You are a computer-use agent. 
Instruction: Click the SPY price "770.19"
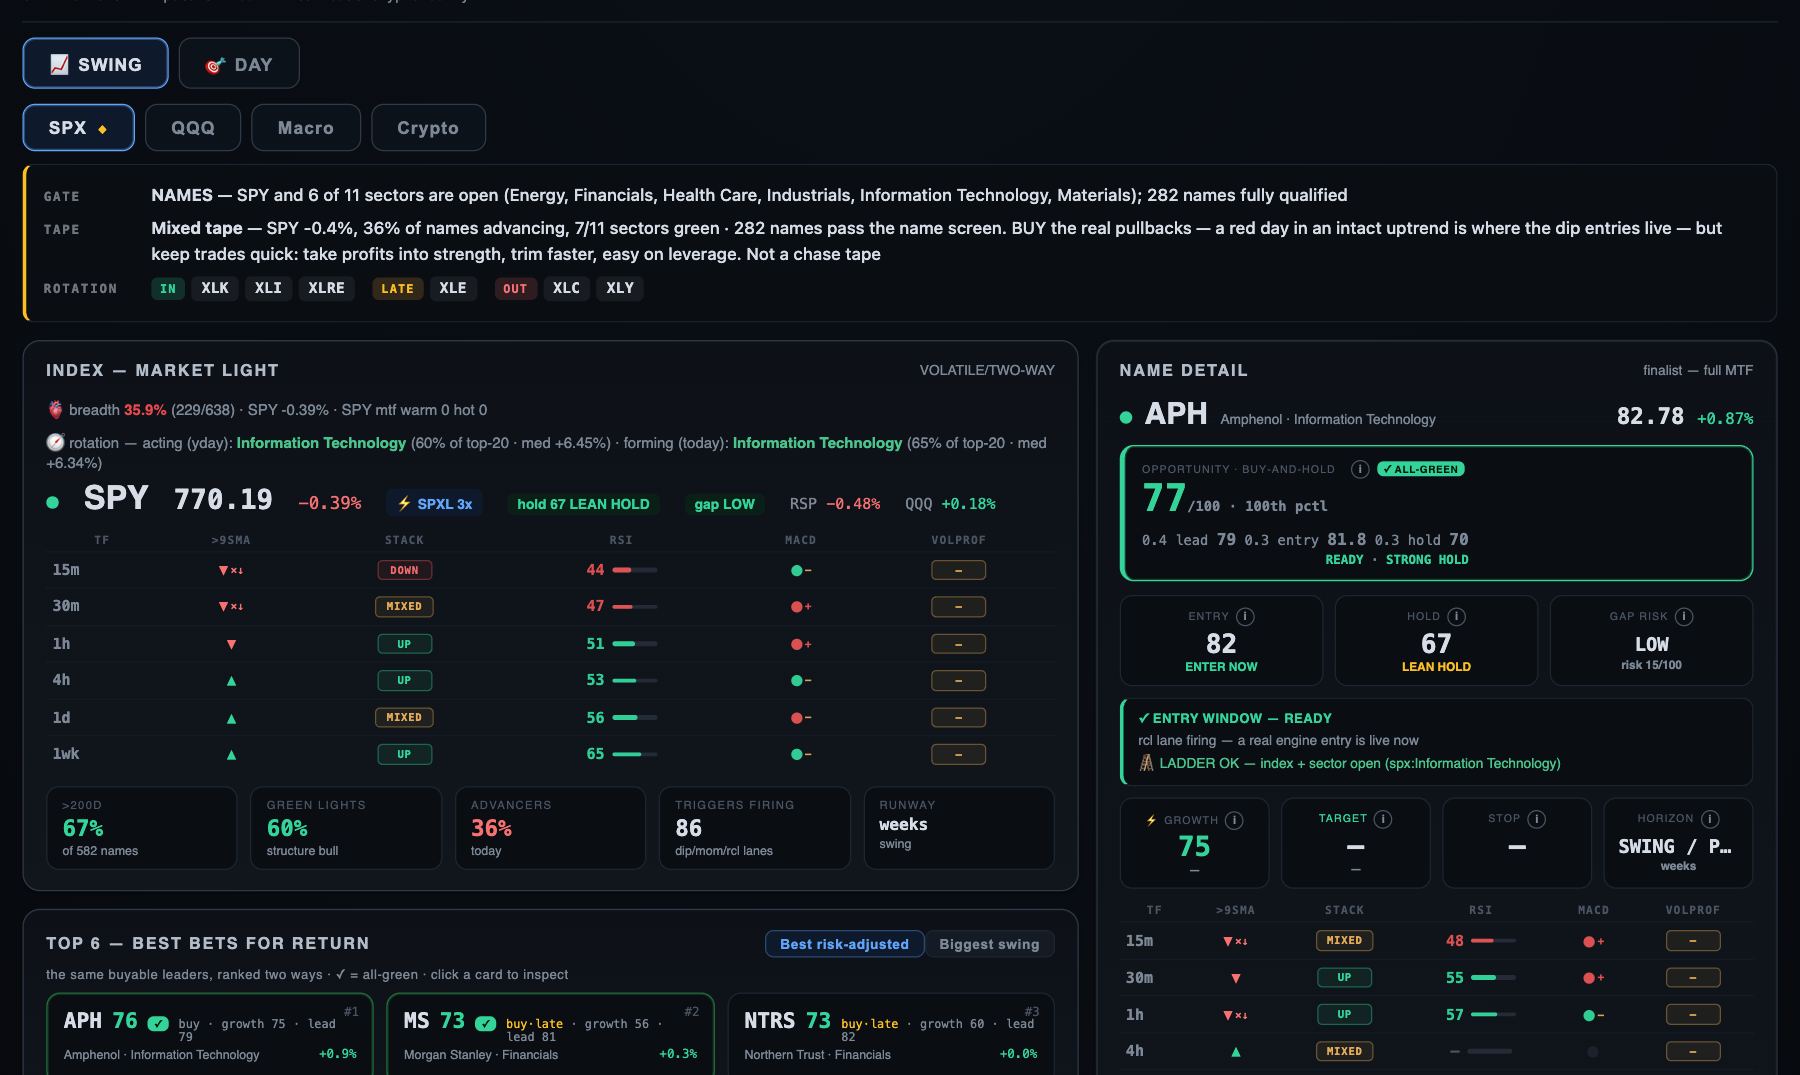[x=223, y=500]
